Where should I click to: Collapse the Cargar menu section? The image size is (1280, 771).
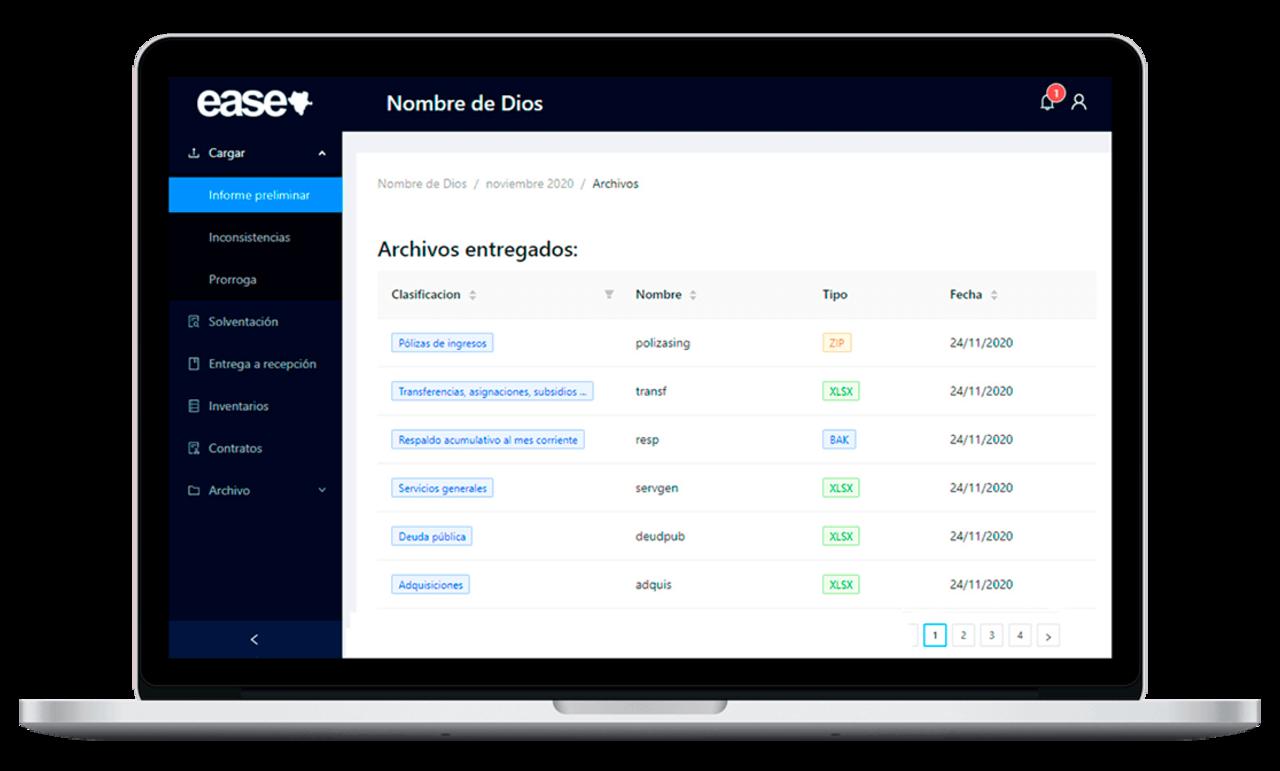(321, 154)
